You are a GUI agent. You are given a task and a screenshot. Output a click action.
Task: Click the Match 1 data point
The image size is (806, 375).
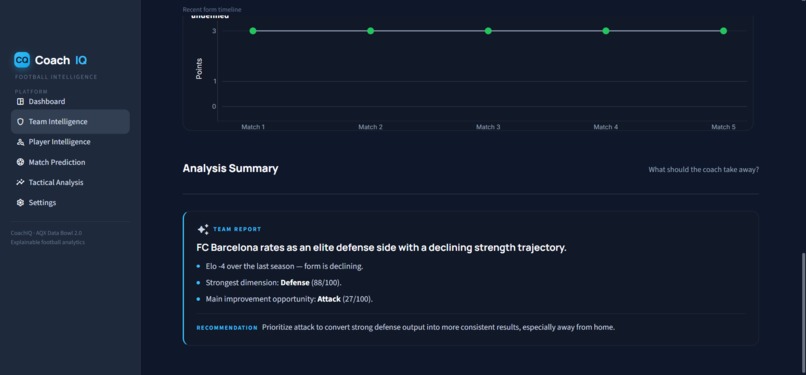[253, 31]
